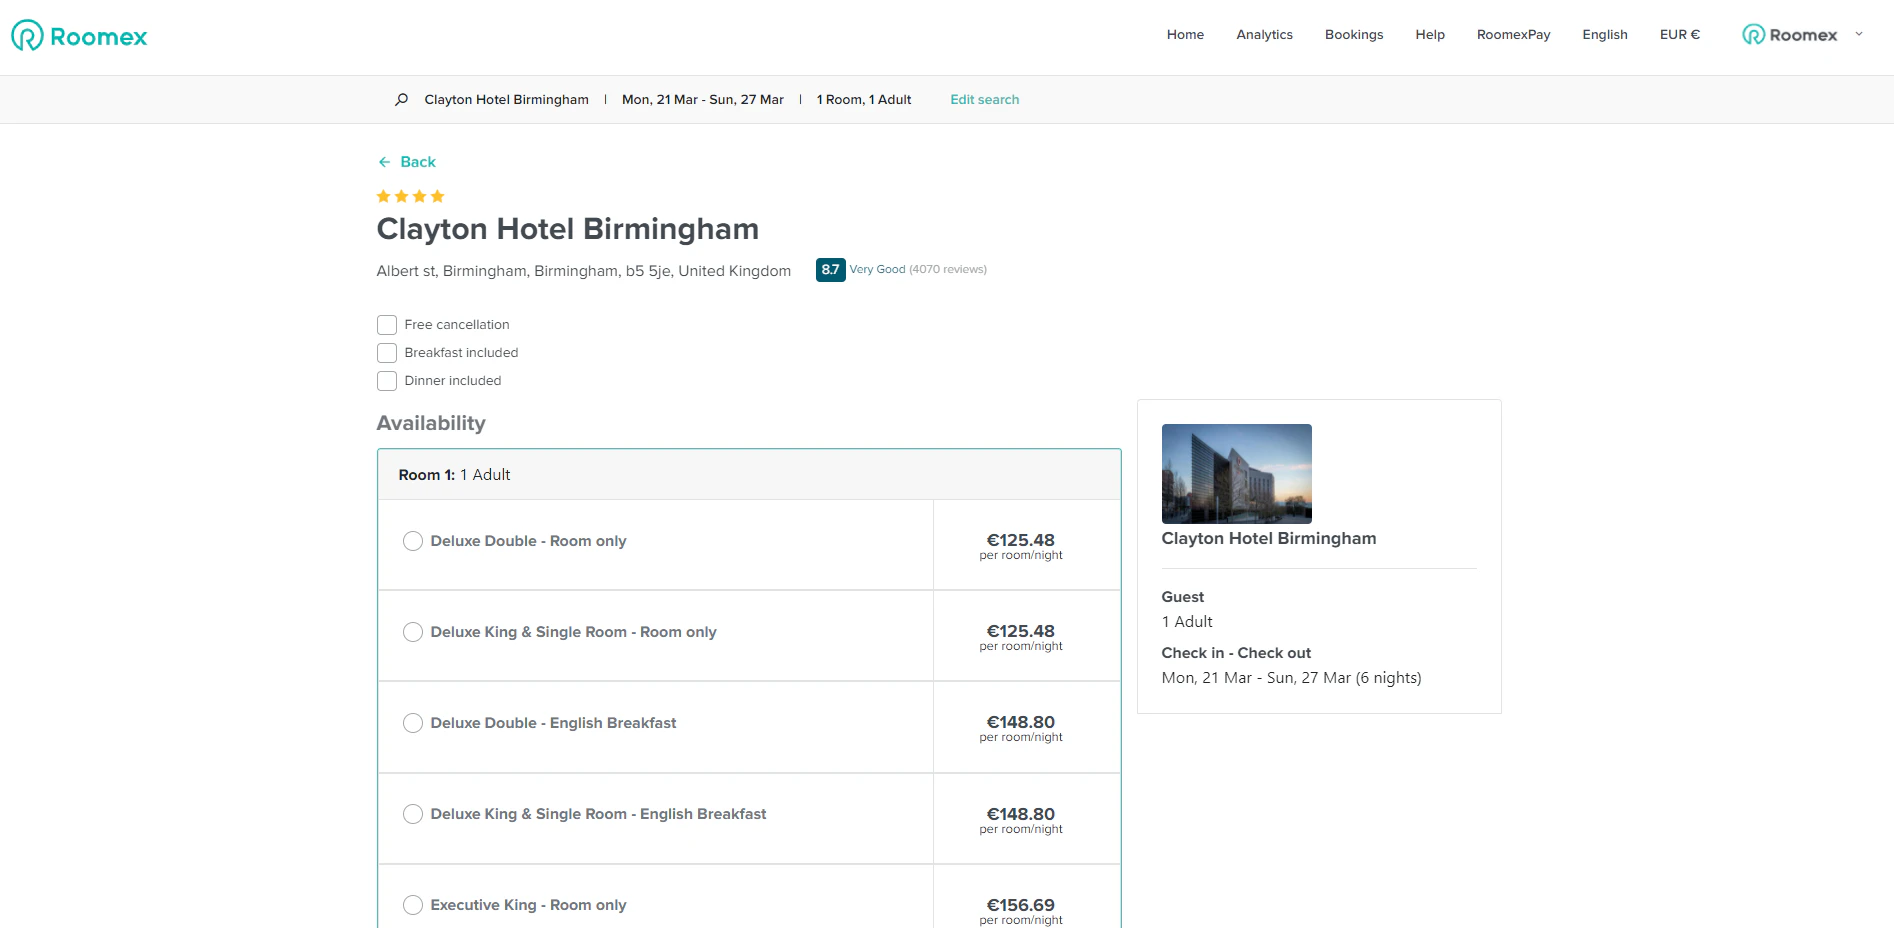Click the four-star hotel rating stars
This screenshot has height=928, width=1894.
coord(410,197)
